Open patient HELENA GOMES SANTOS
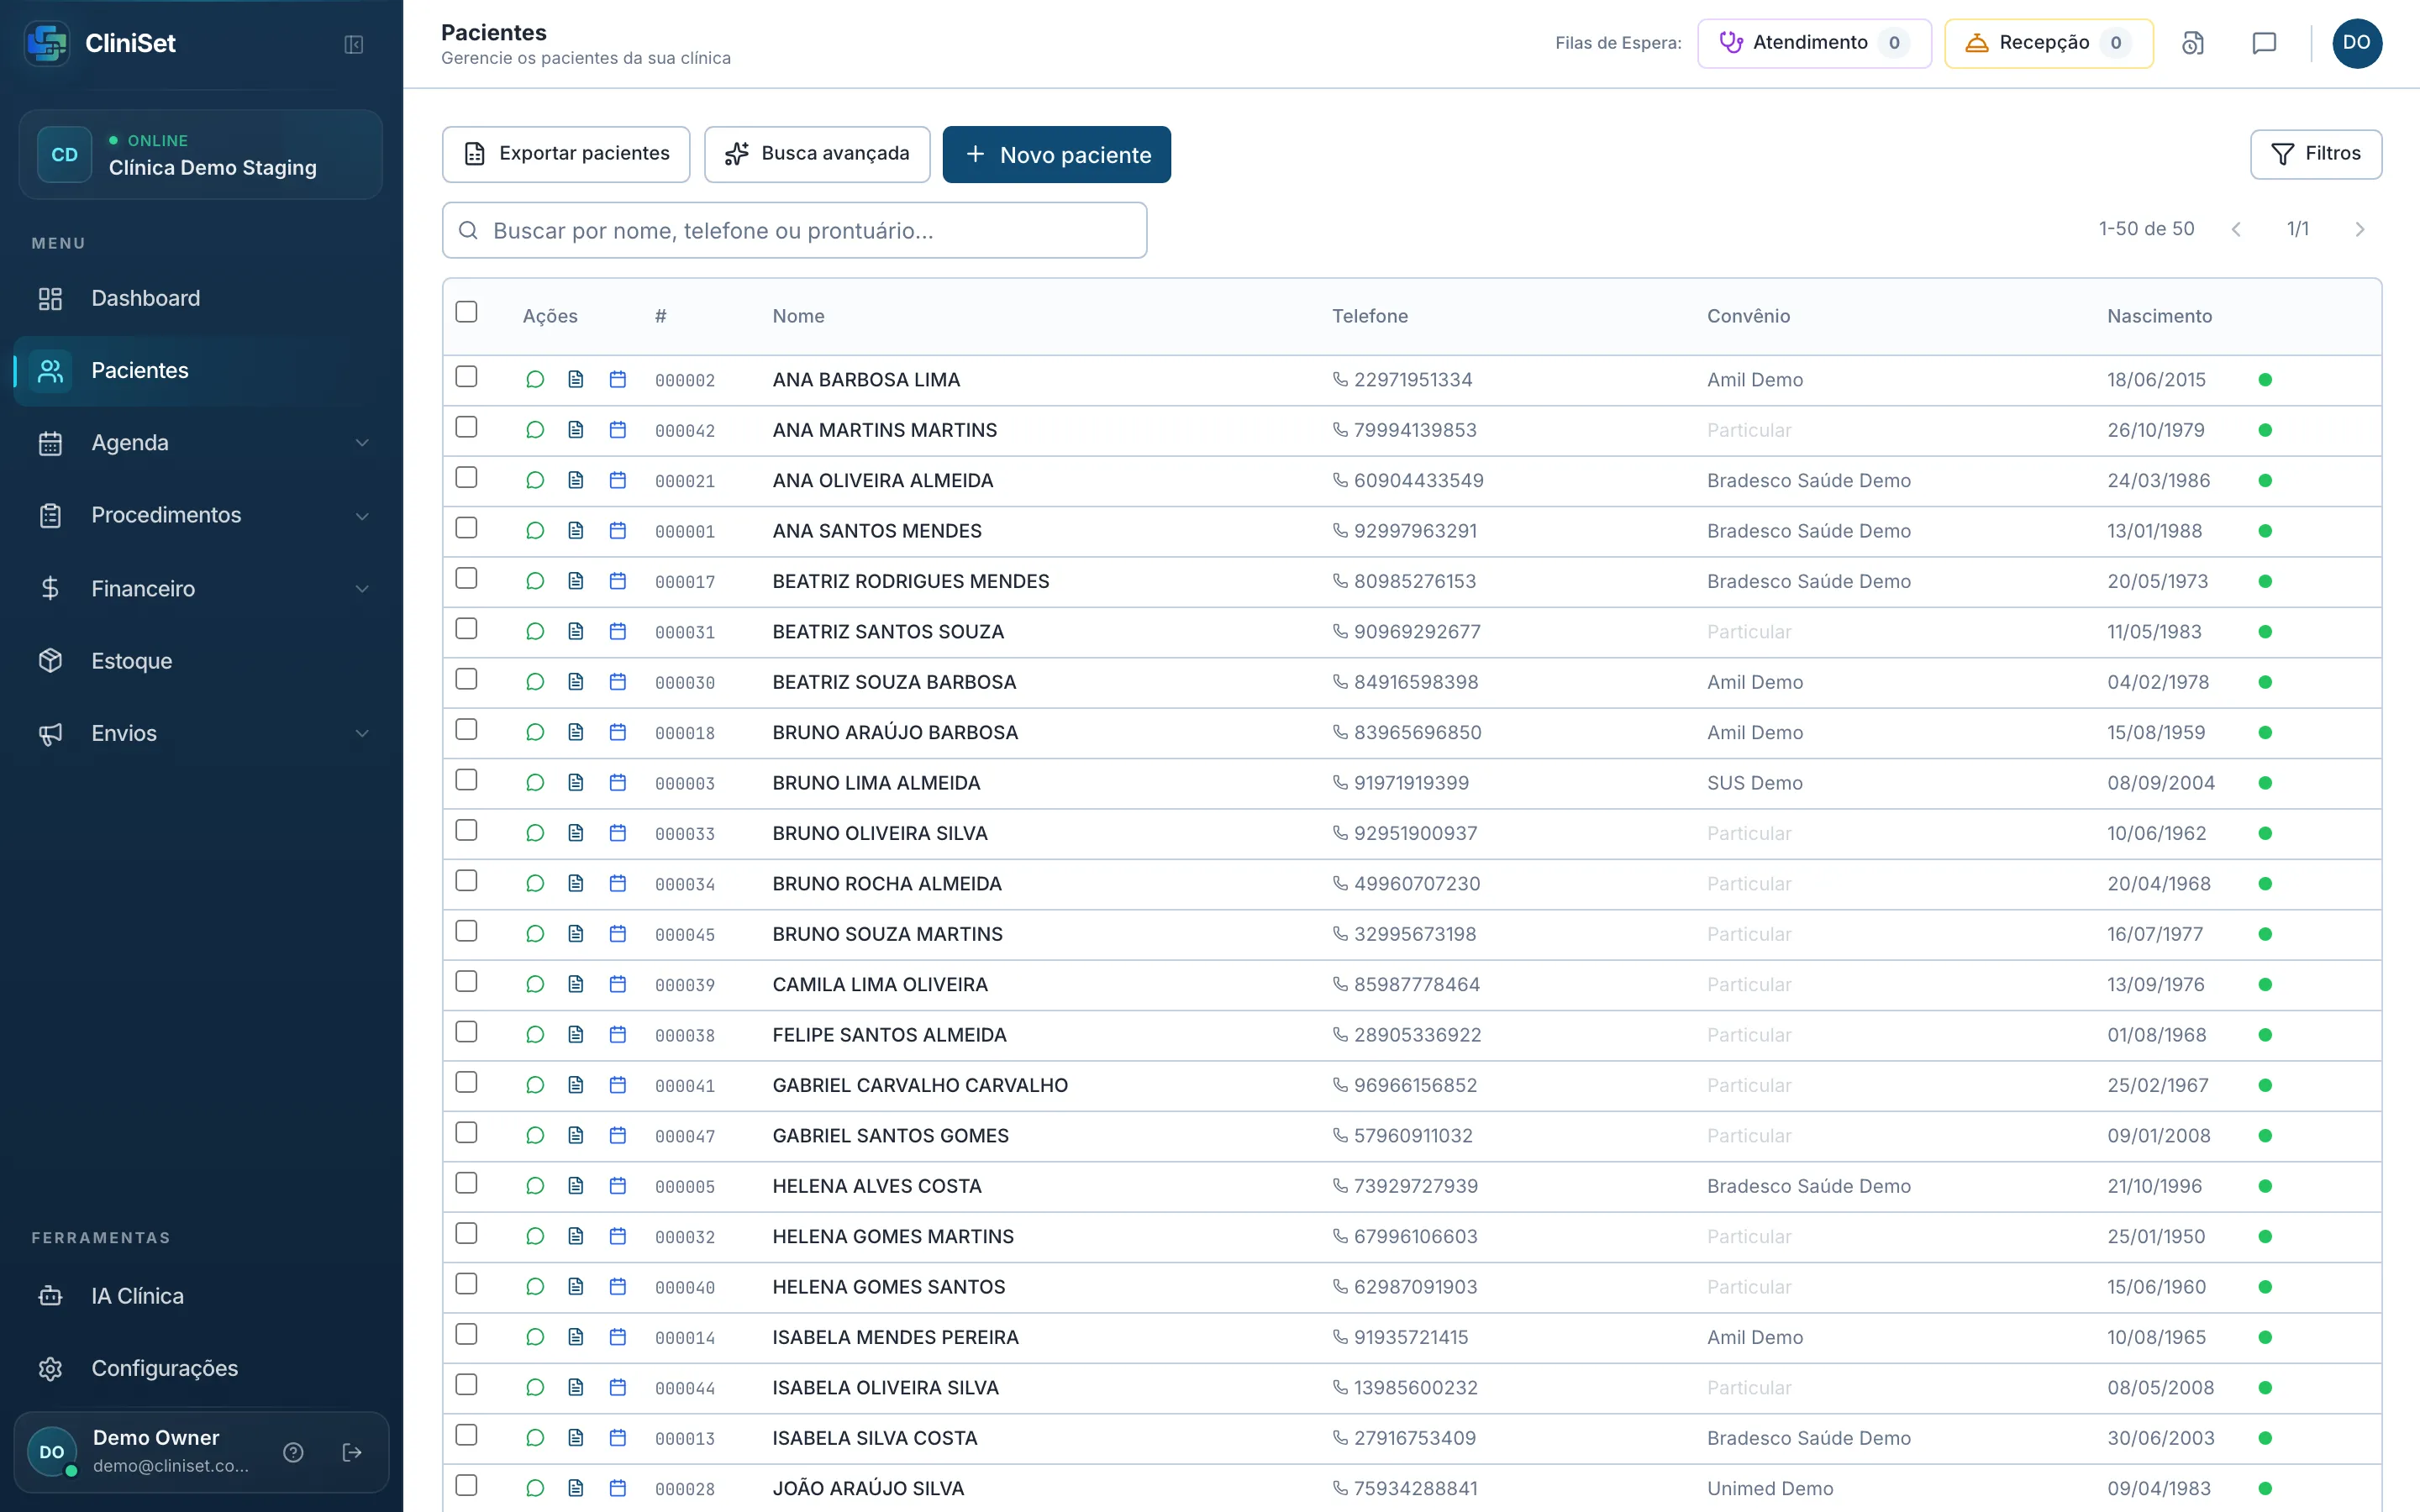Viewport: 2420px width, 1512px height. (x=889, y=1287)
